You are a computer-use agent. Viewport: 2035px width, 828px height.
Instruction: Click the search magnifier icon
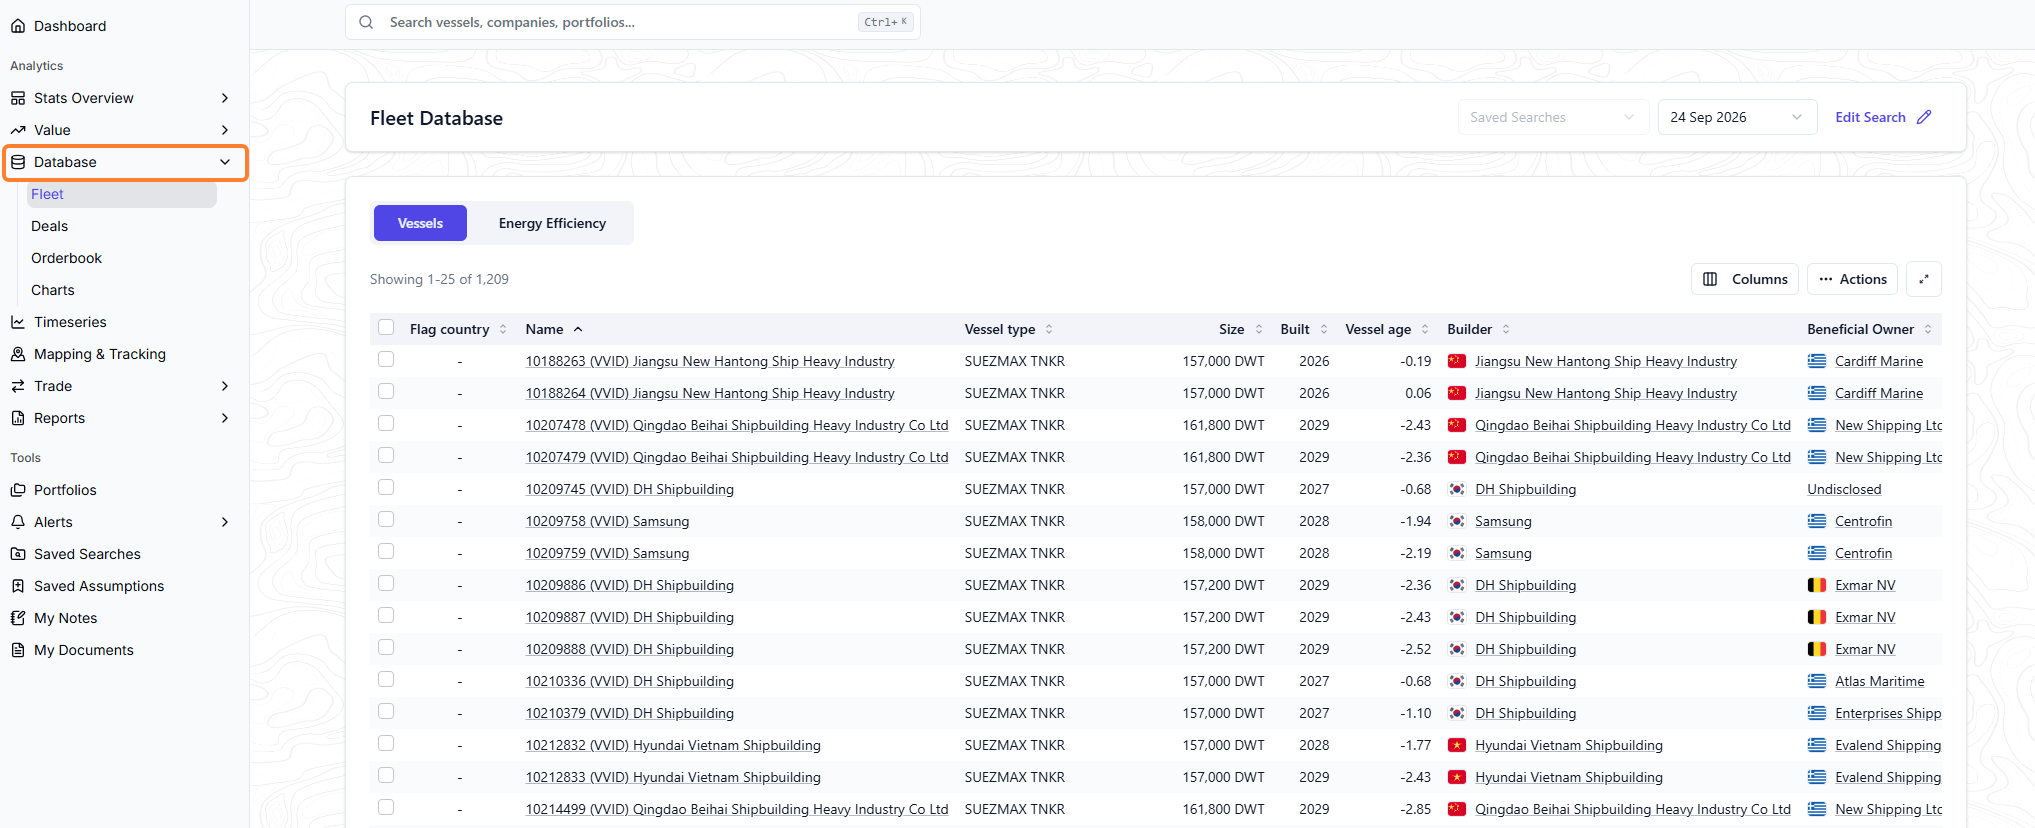367,22
